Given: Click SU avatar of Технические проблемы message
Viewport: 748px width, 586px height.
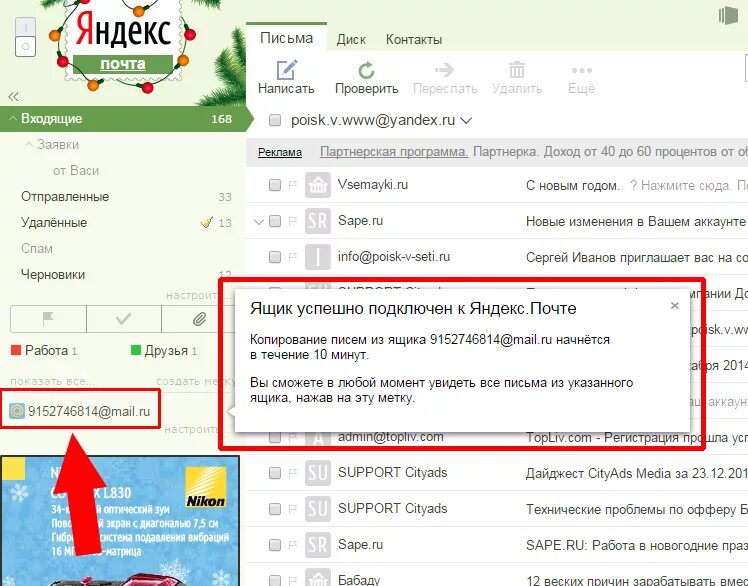Looking at the screenshot, I should 318,509.
